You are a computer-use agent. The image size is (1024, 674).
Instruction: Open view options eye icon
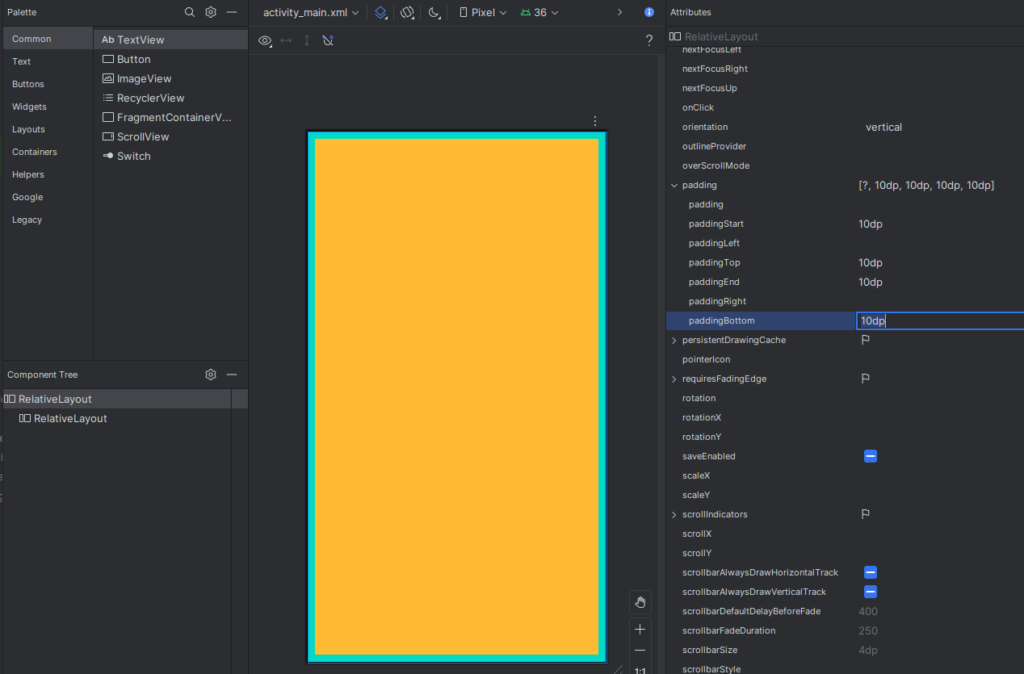(x=264, y=40)
